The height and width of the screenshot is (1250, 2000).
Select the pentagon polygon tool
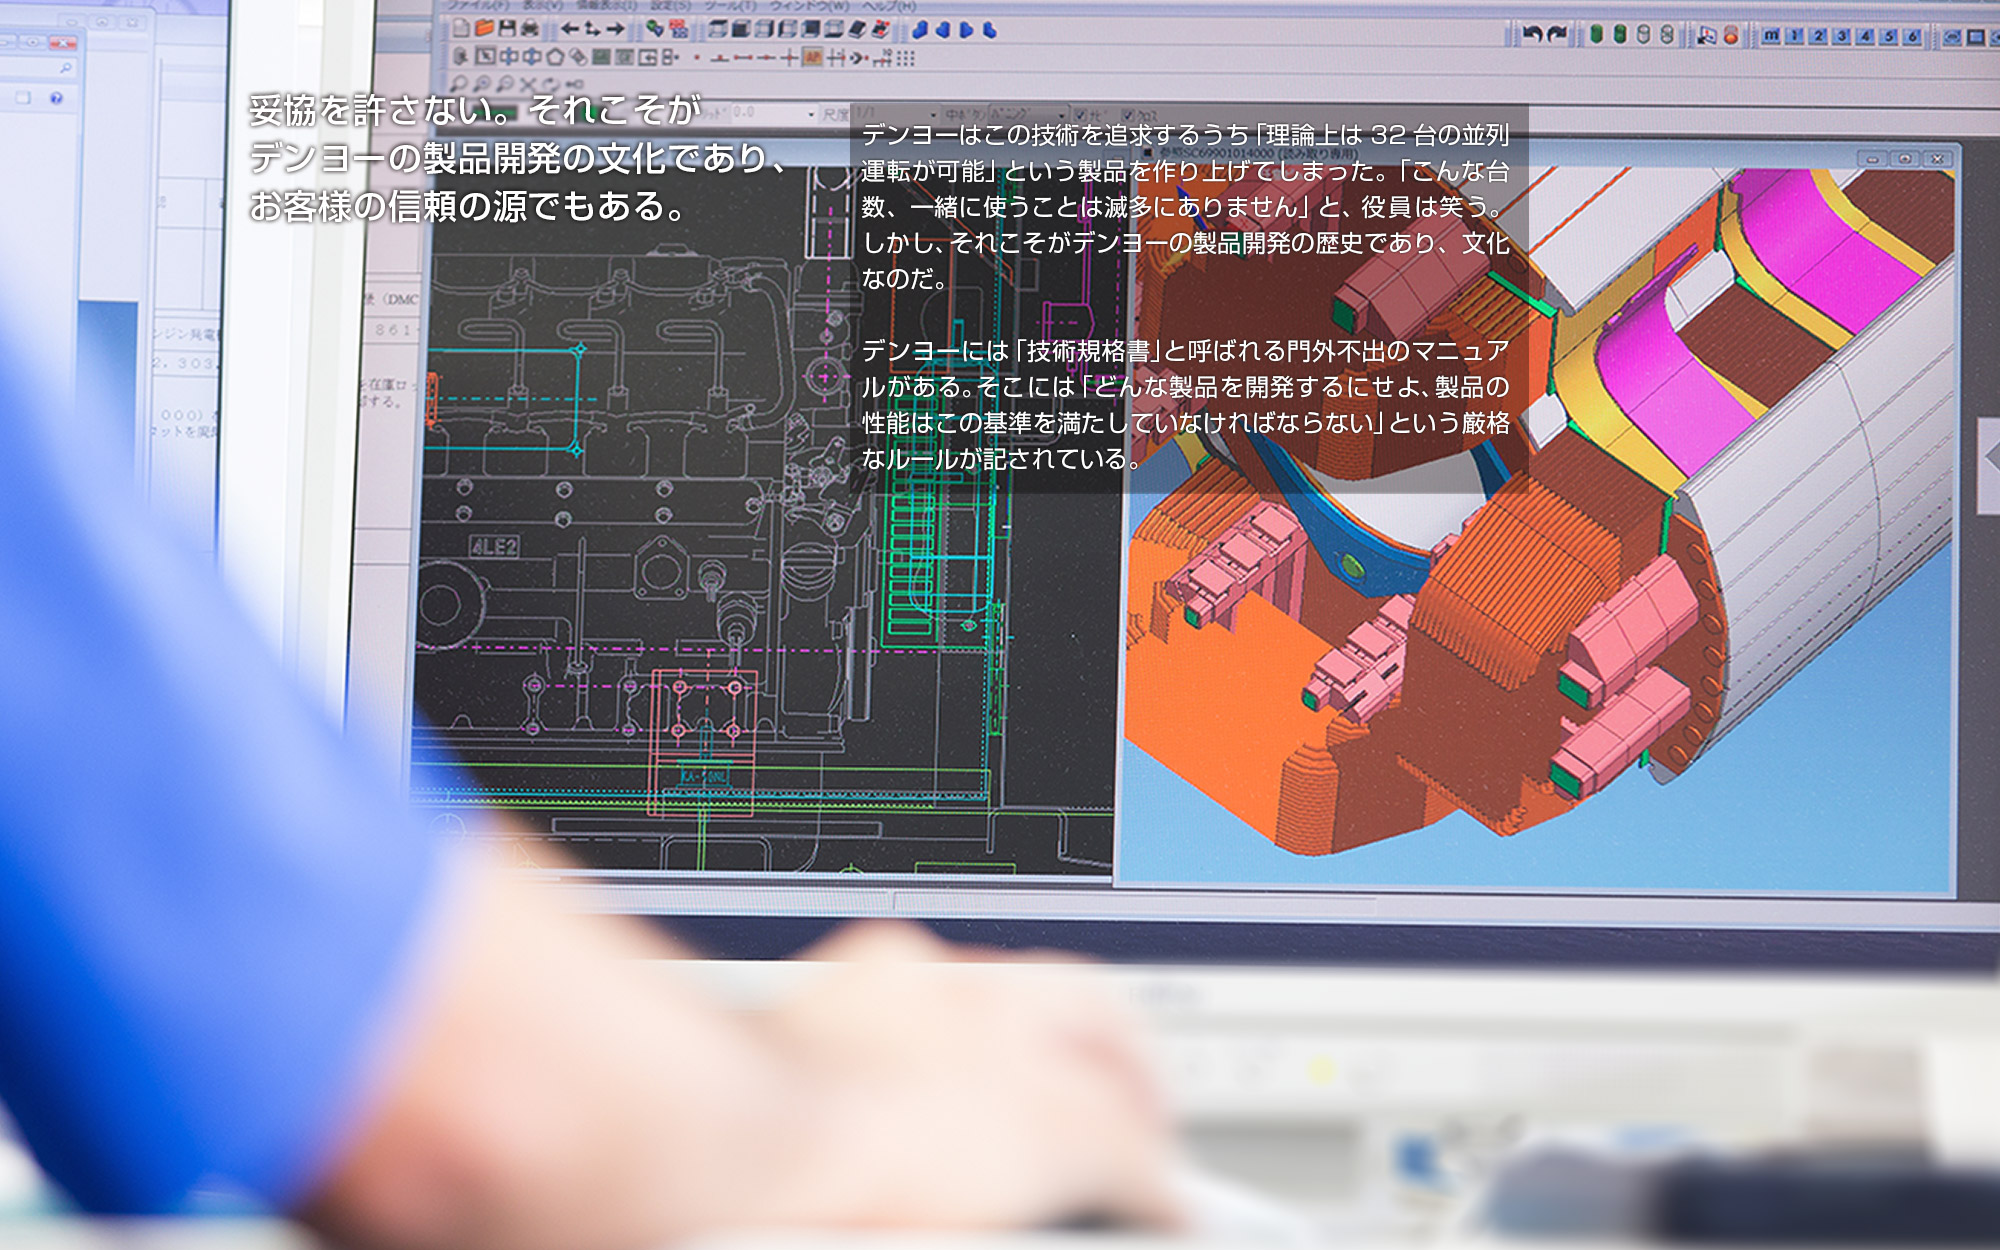(x=555, y=57)
